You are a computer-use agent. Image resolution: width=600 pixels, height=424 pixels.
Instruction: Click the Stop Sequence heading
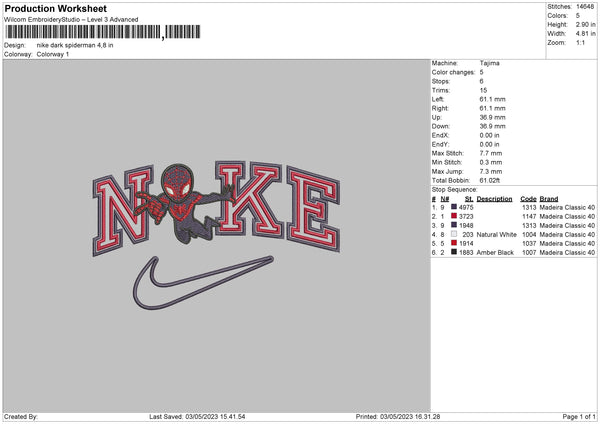pyautogui.click(x=455, y=190)
